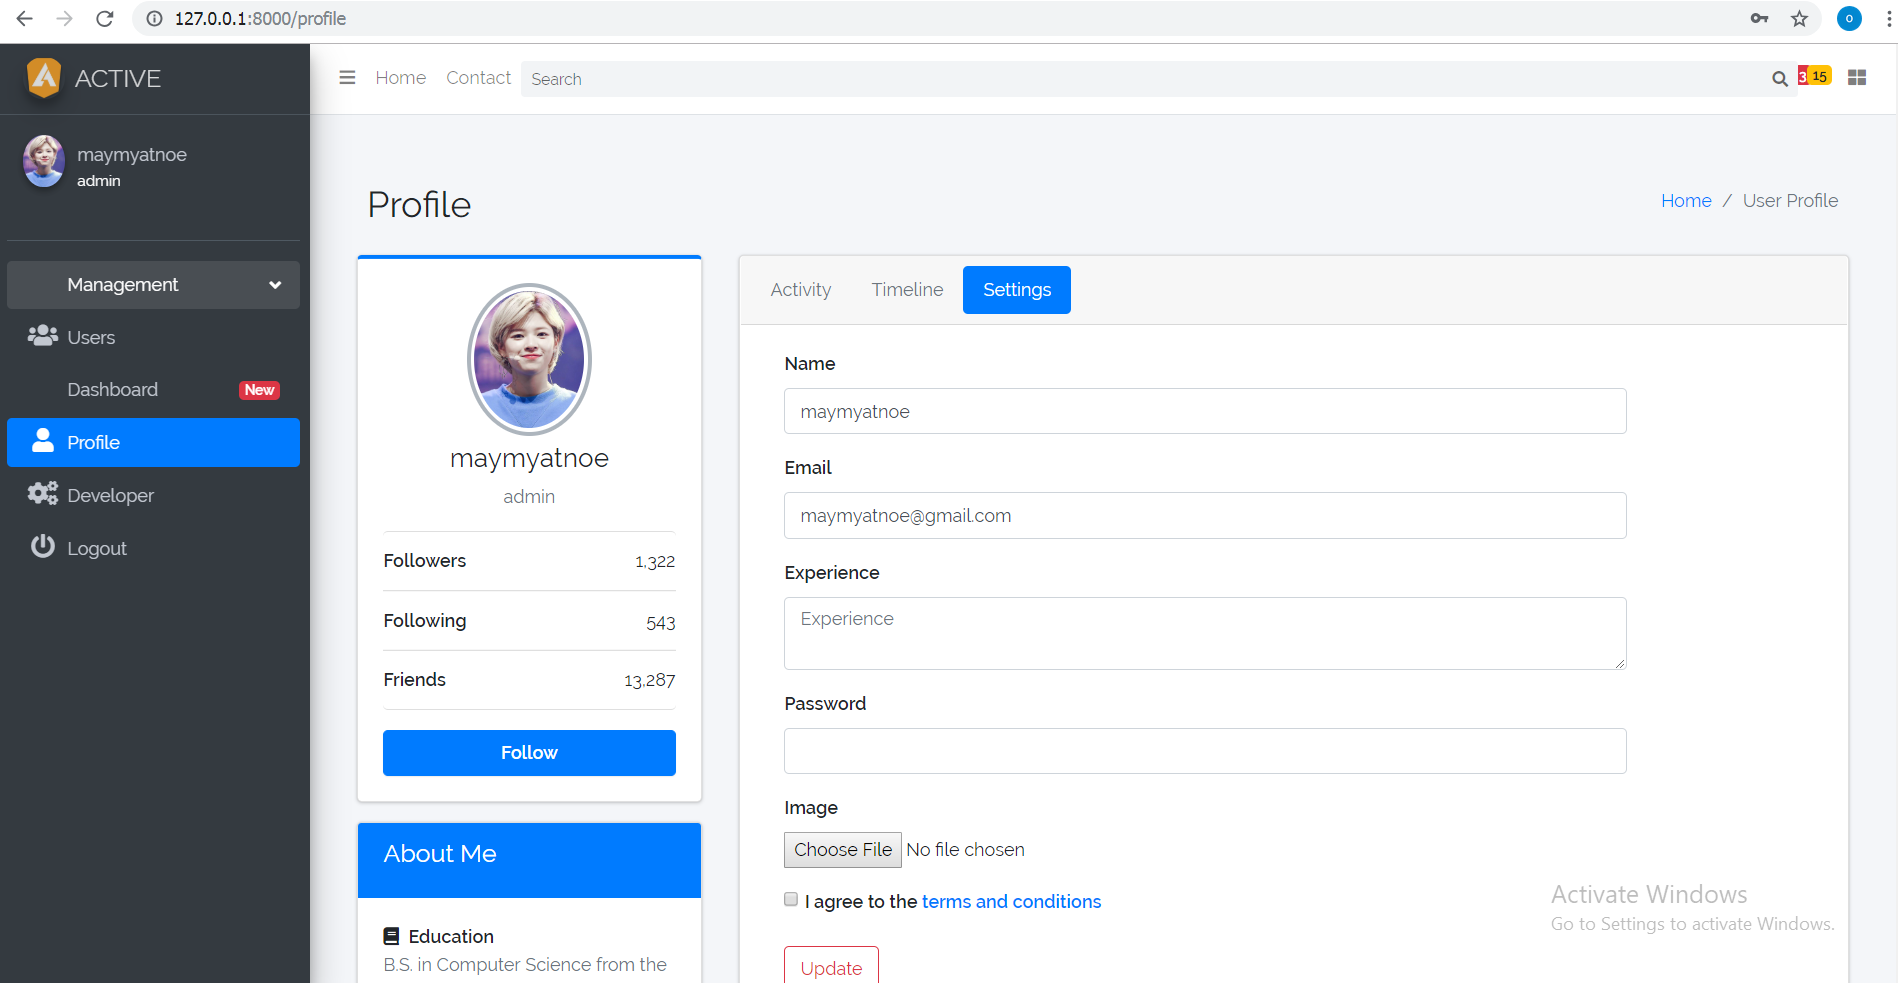Select Logout in the sidebar
Viewport: 1898px width, 983px height.
(153, 548)
